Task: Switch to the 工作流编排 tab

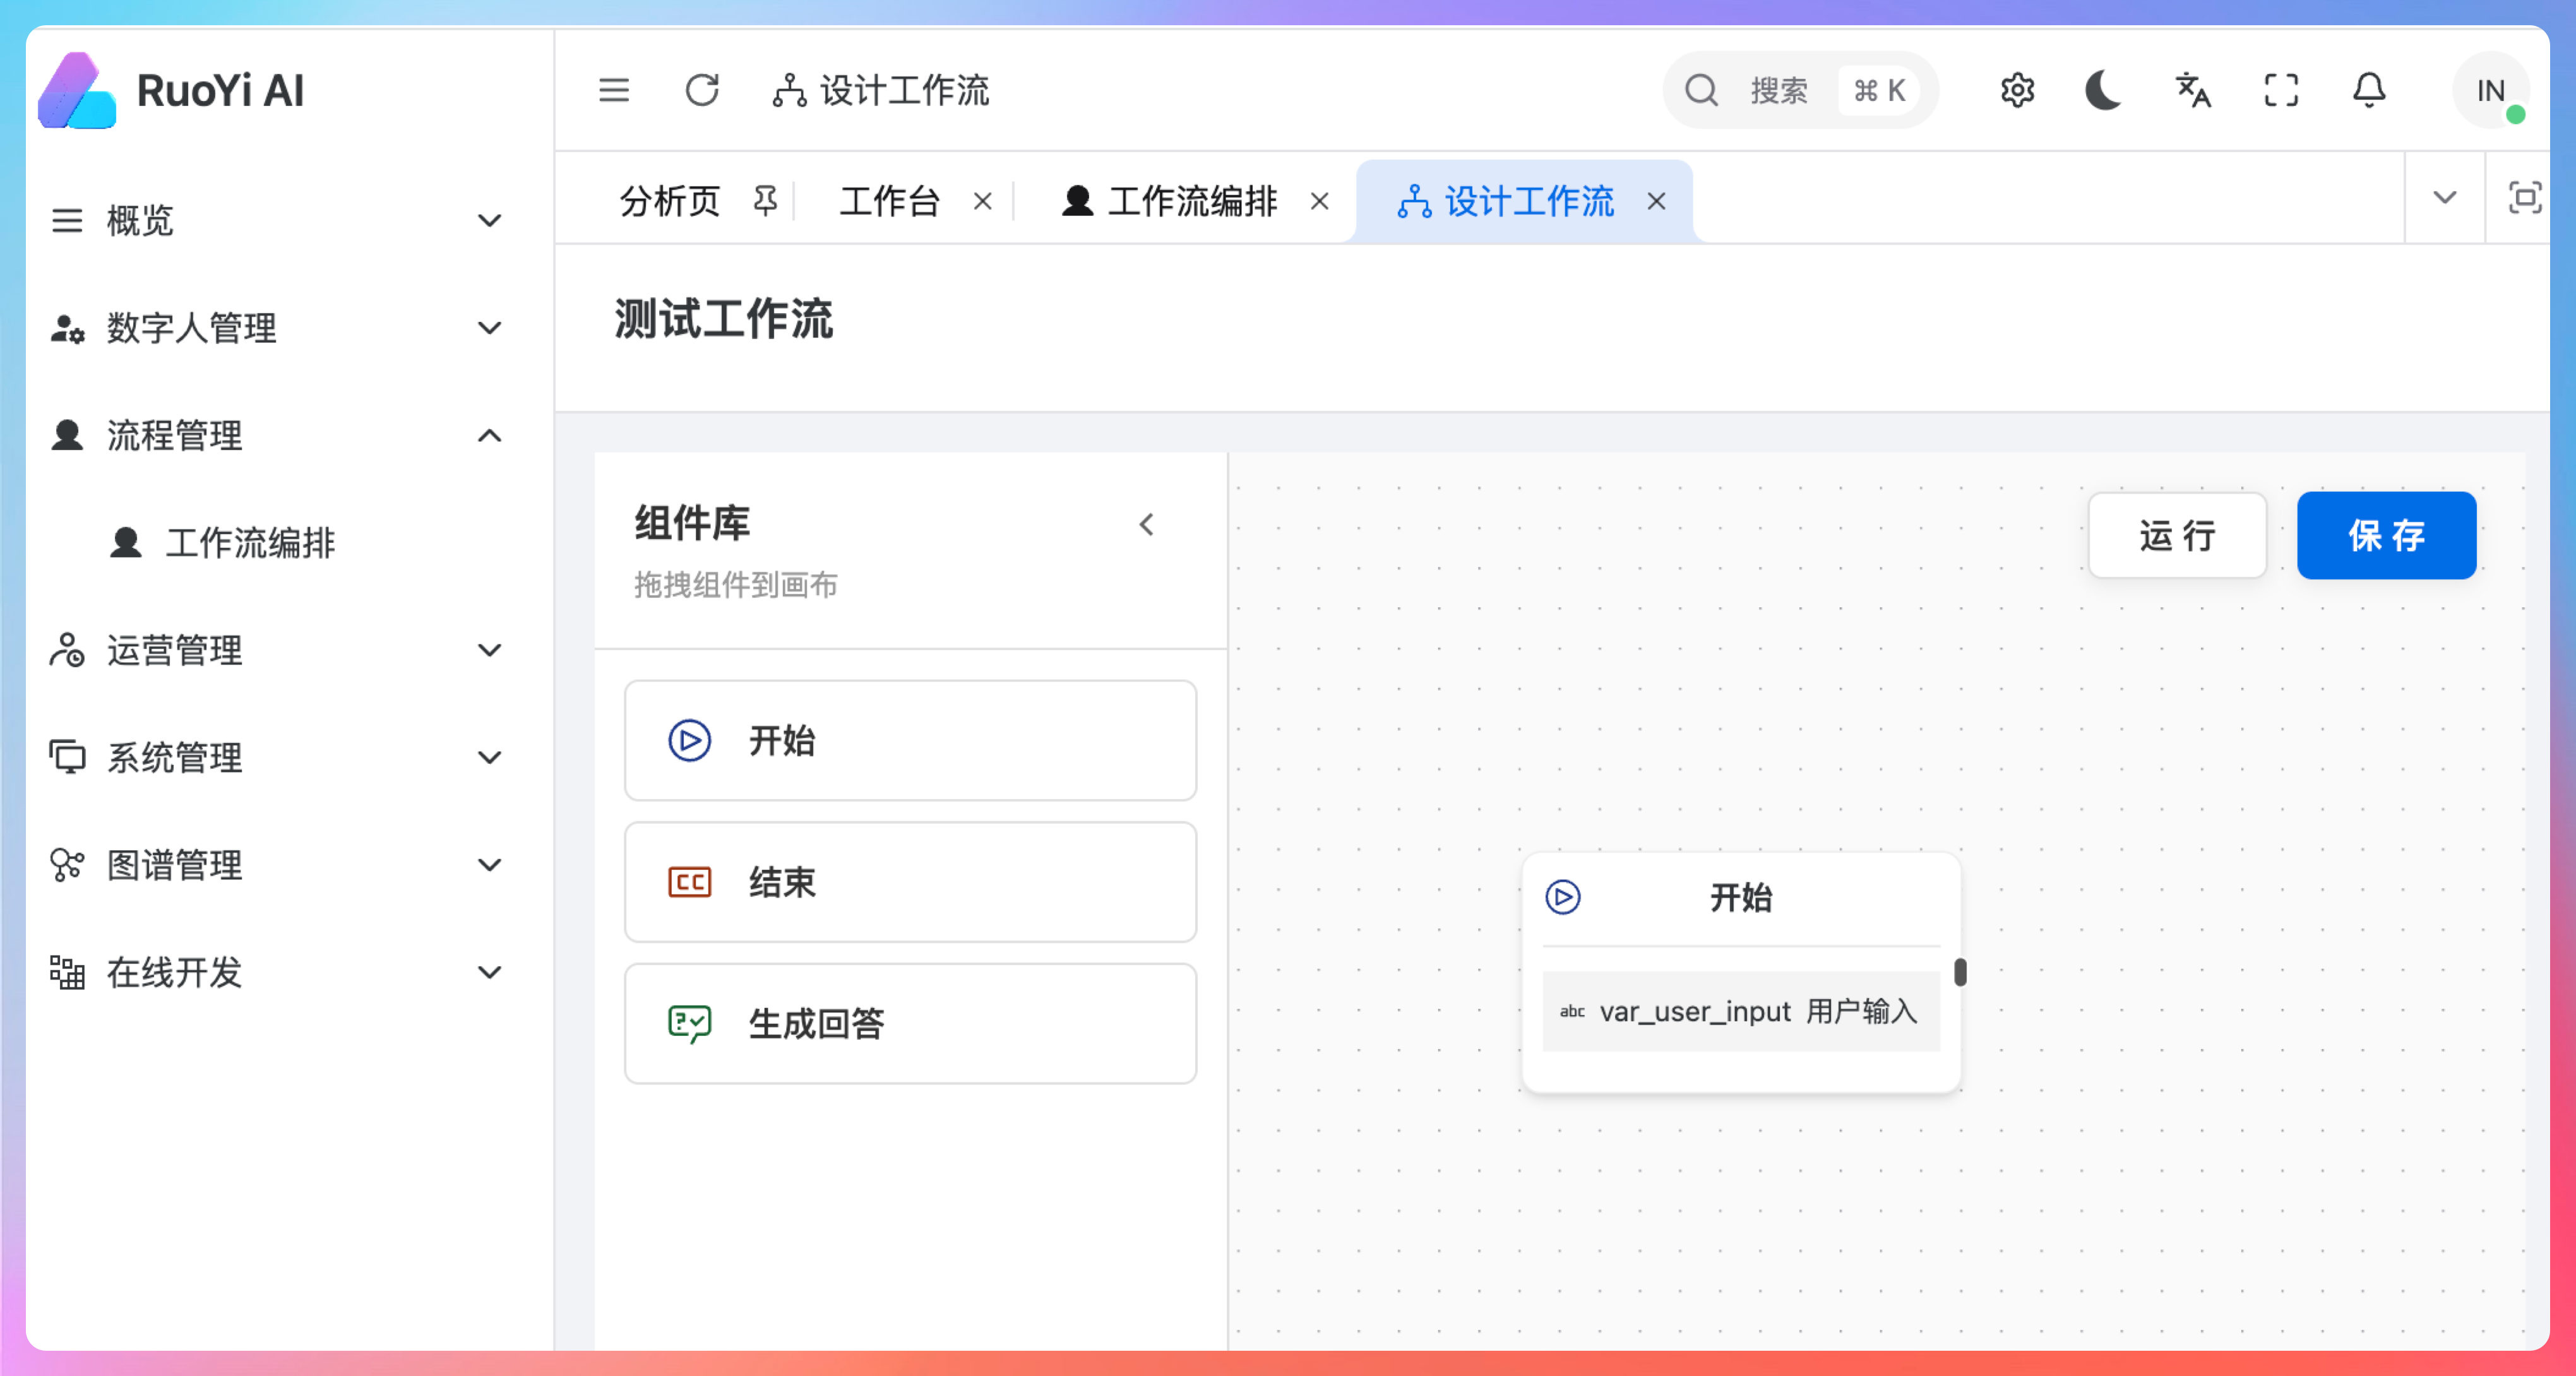Action: (1190, 201)
